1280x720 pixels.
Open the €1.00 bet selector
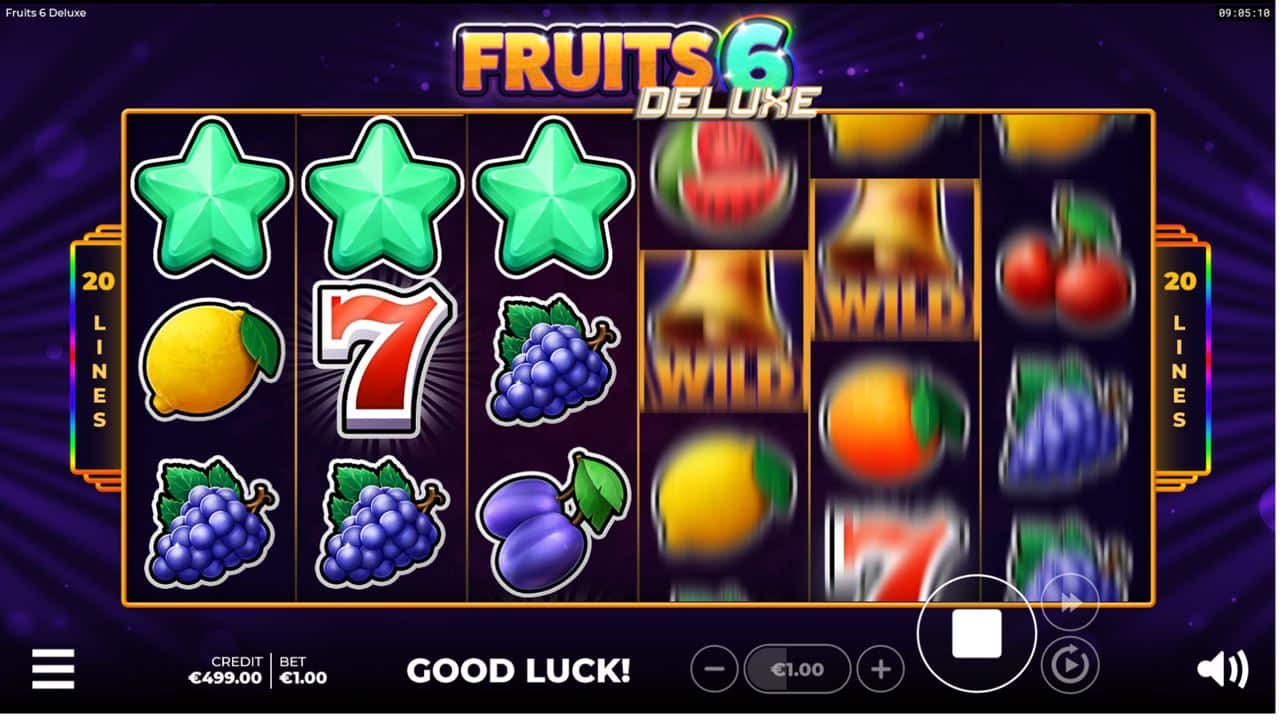click(x=797, y=669)
